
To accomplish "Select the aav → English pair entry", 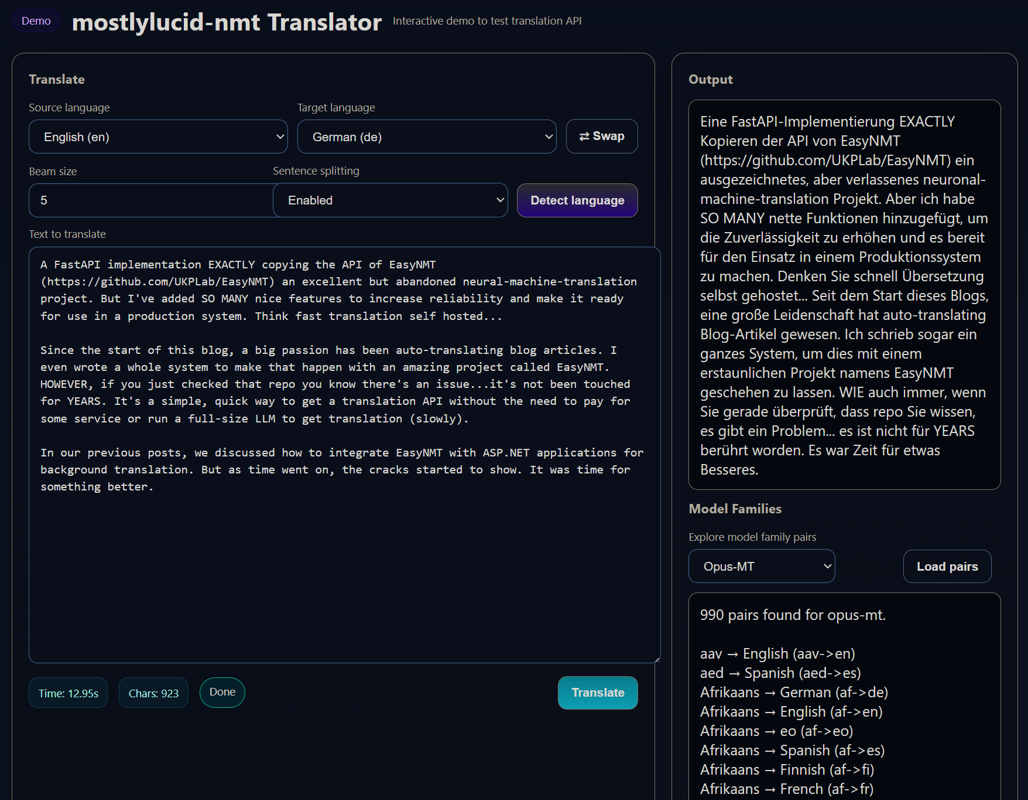I will [777, 653].
